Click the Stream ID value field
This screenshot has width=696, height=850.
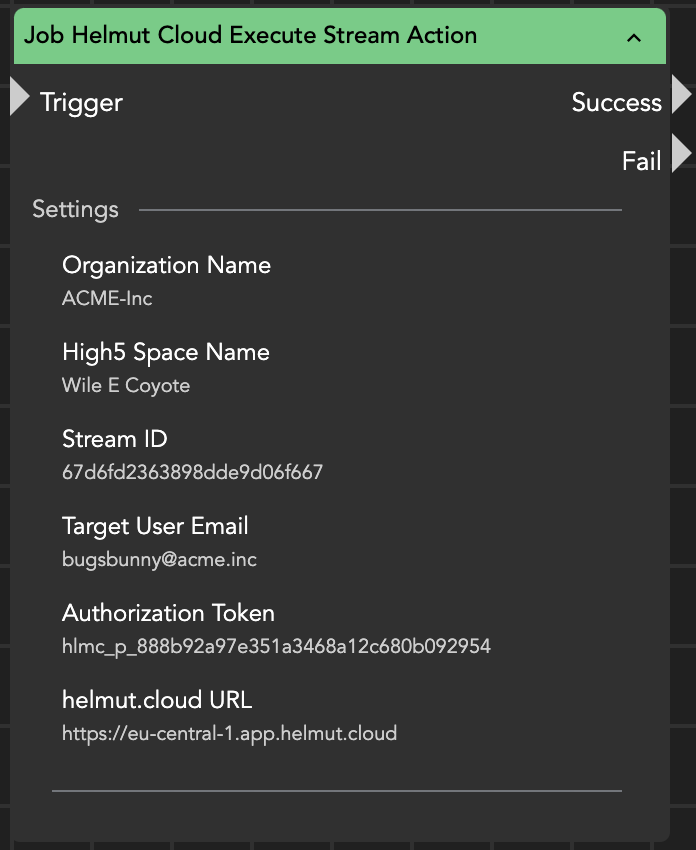pos(192,472)
